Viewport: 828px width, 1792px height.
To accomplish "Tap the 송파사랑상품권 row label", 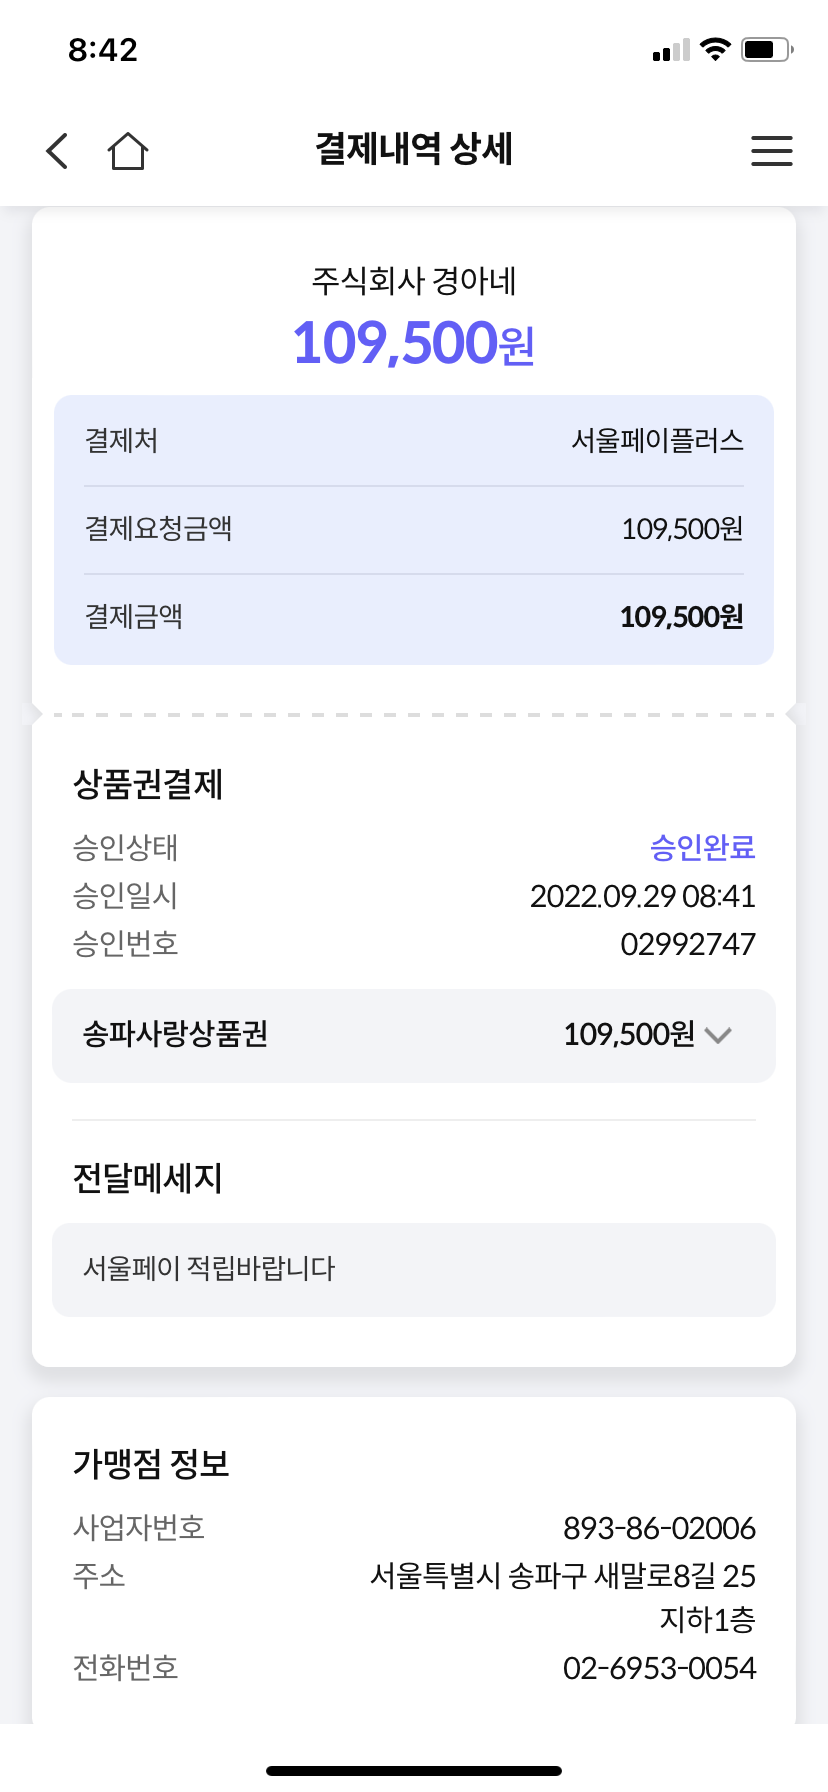I will click(x=175, y=1034).
